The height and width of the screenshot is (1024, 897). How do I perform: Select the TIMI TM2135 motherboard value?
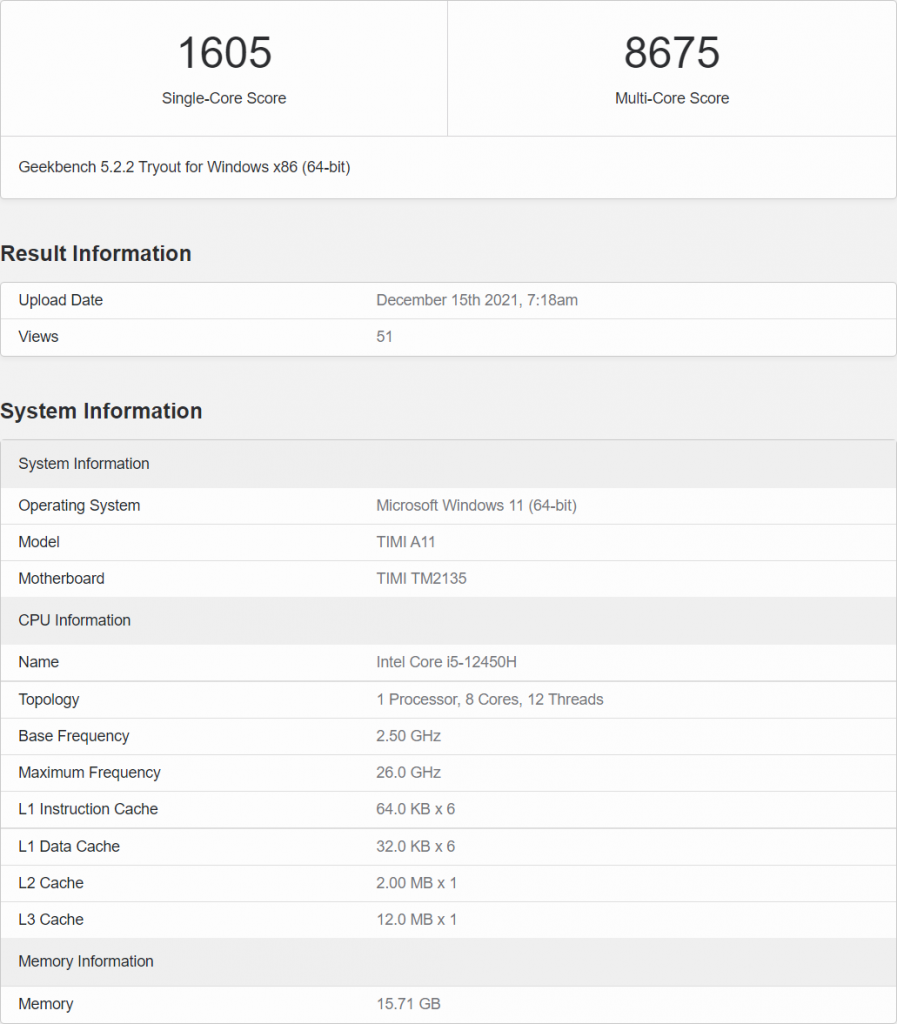pyautogui.click(x=421, y=578)
